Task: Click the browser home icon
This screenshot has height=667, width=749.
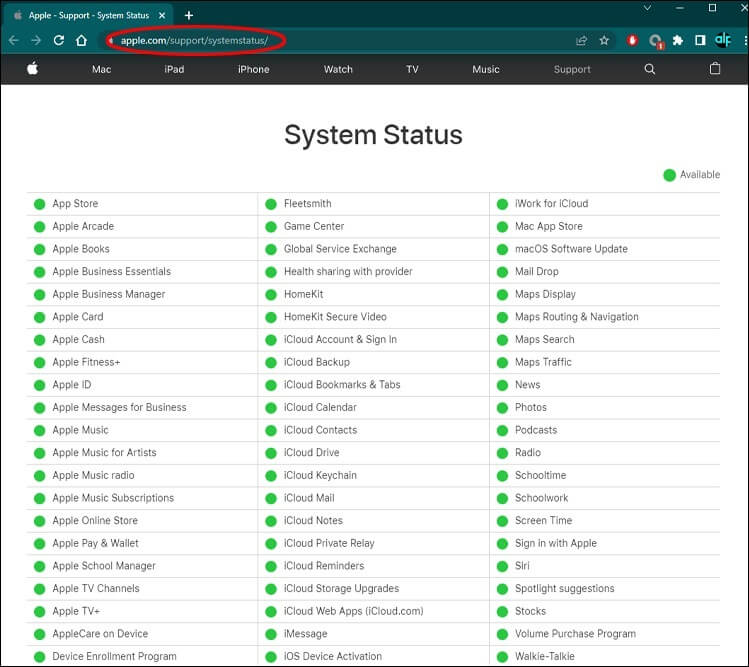Action: [x=82, y=41]
